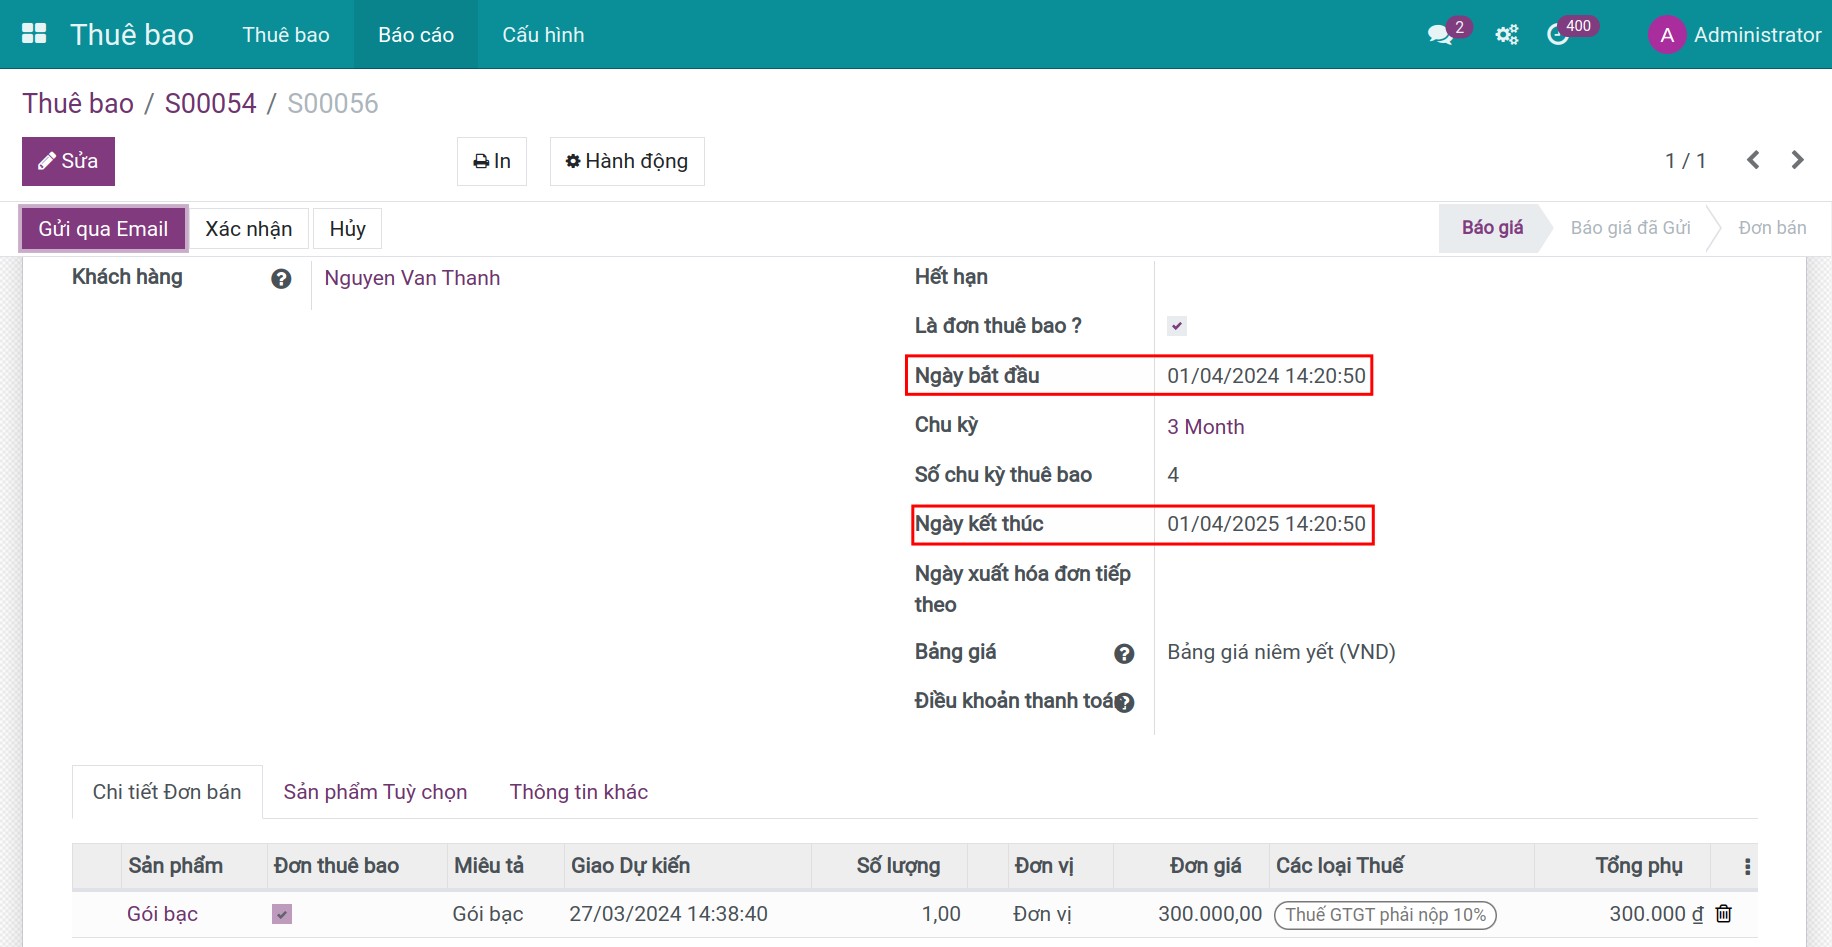Toggle Đơn thuê bao checkbox in Gói bạc row

coord(282,914)
